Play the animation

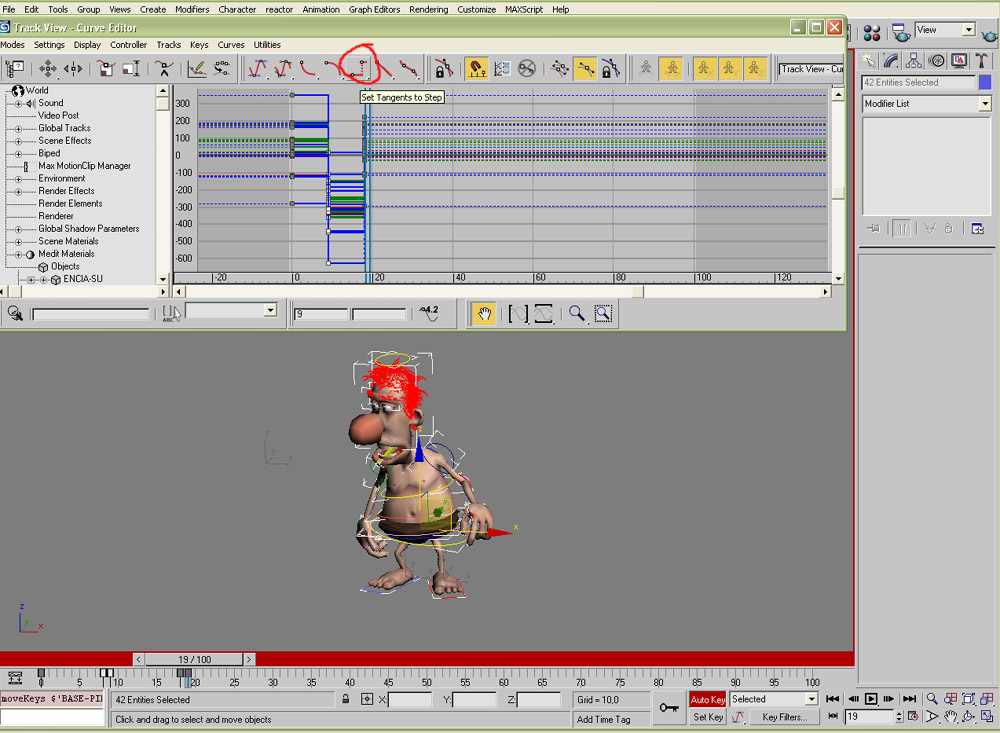pyautogui.click(x=871, y=699)
